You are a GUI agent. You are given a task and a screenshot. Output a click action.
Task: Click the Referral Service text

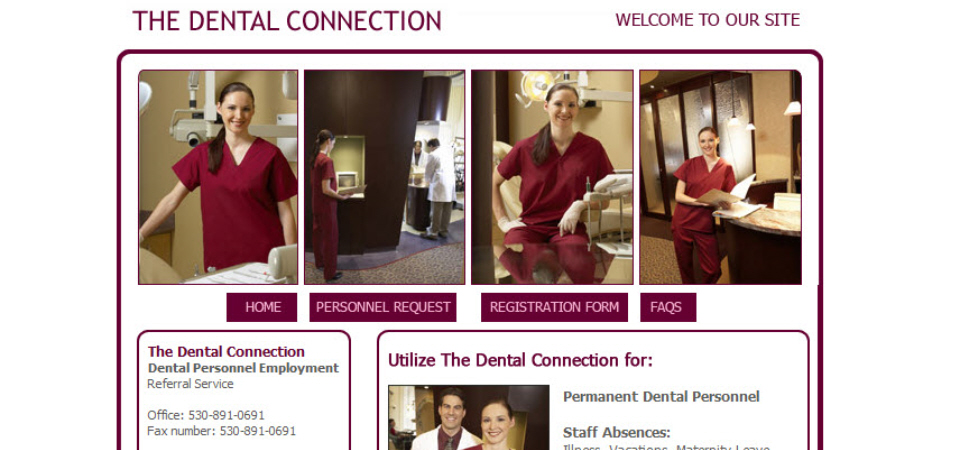coord(190,384)
